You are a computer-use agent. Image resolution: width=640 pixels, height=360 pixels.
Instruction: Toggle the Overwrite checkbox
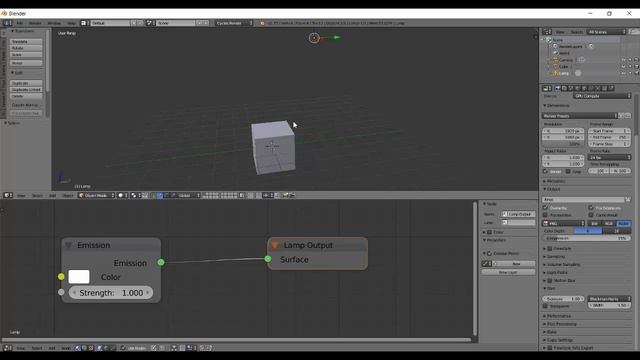coord(546,208)
